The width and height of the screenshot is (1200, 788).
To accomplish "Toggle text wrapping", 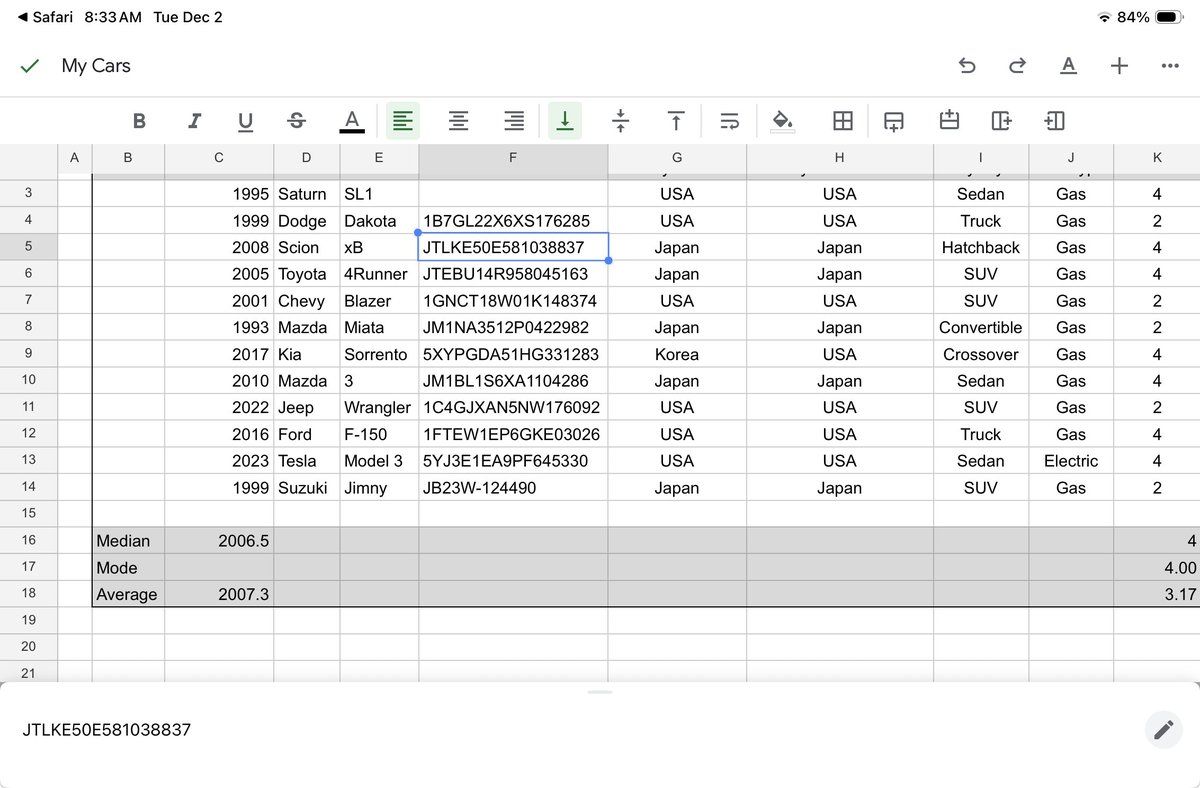I will coord(729,121).
